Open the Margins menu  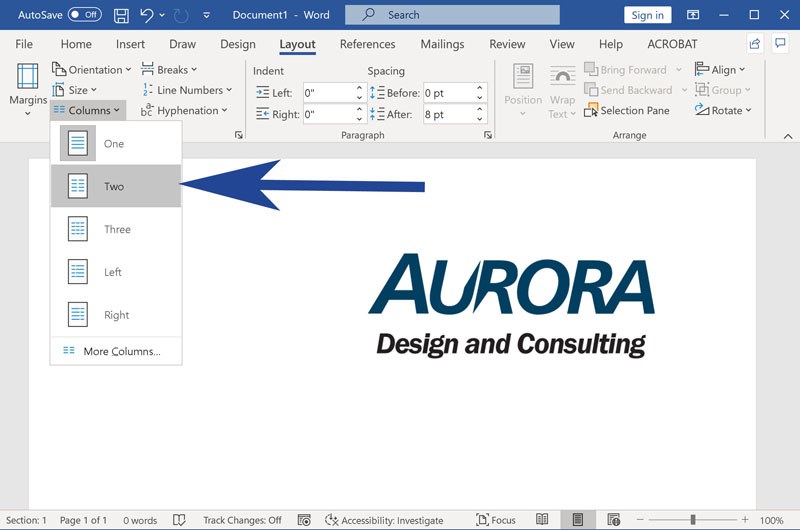click(28, 89)
